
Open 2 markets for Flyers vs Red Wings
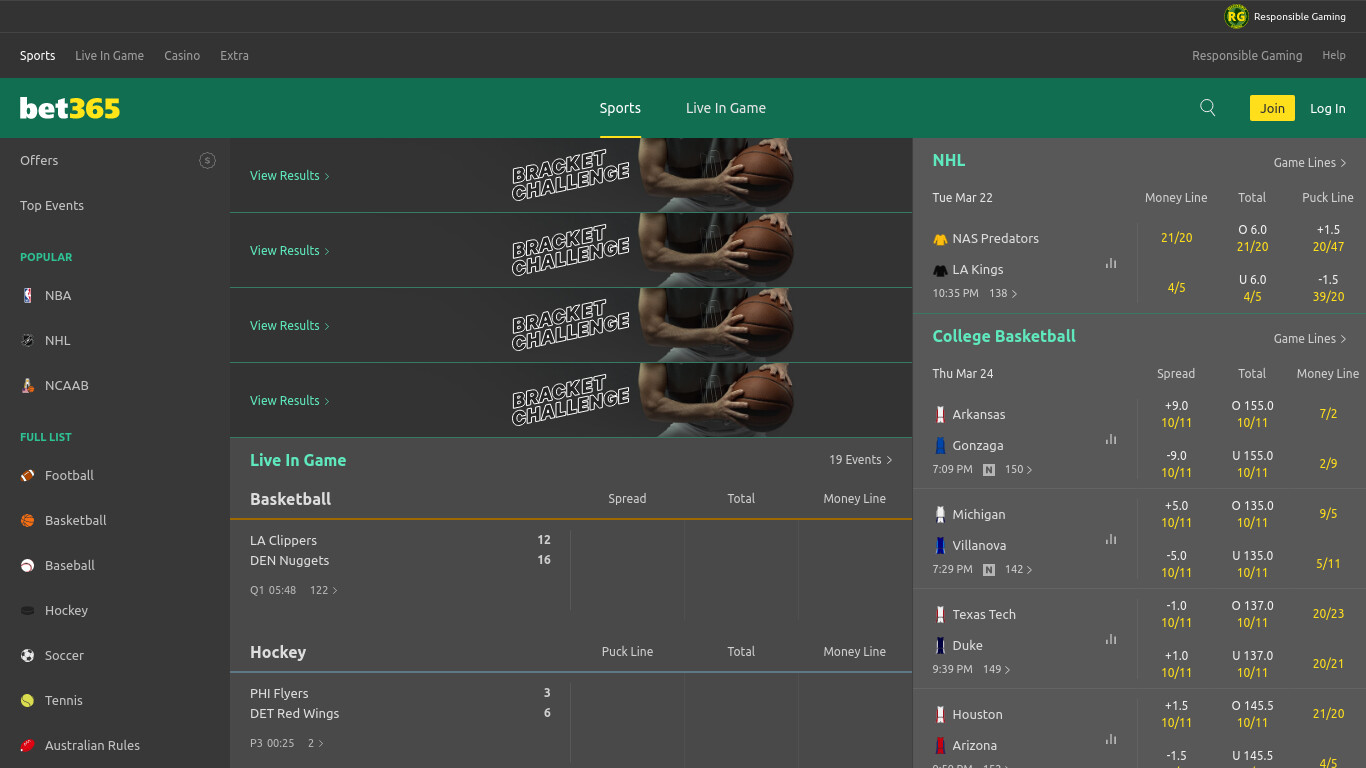316,743
